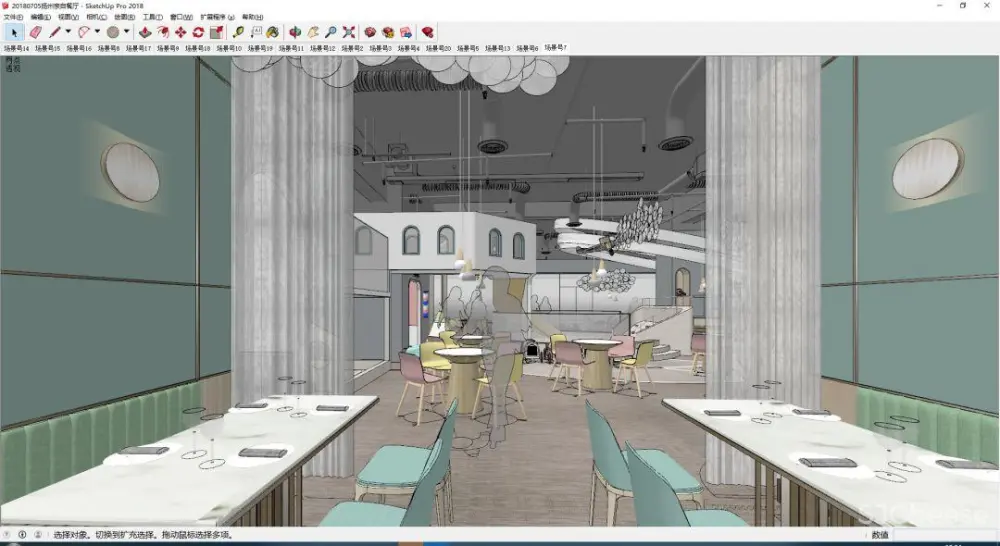Select the arrow Select tool
This screenshot has height=546, width=1000.
tap(14, 32)
